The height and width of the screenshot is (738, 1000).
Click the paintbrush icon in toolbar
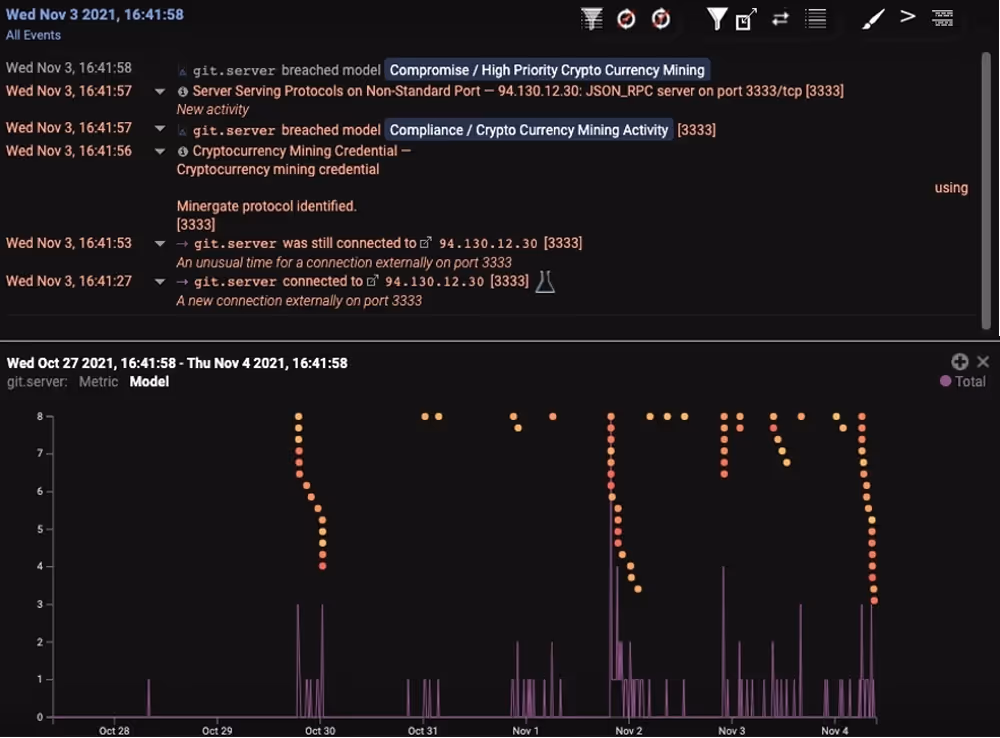[873, 18]
